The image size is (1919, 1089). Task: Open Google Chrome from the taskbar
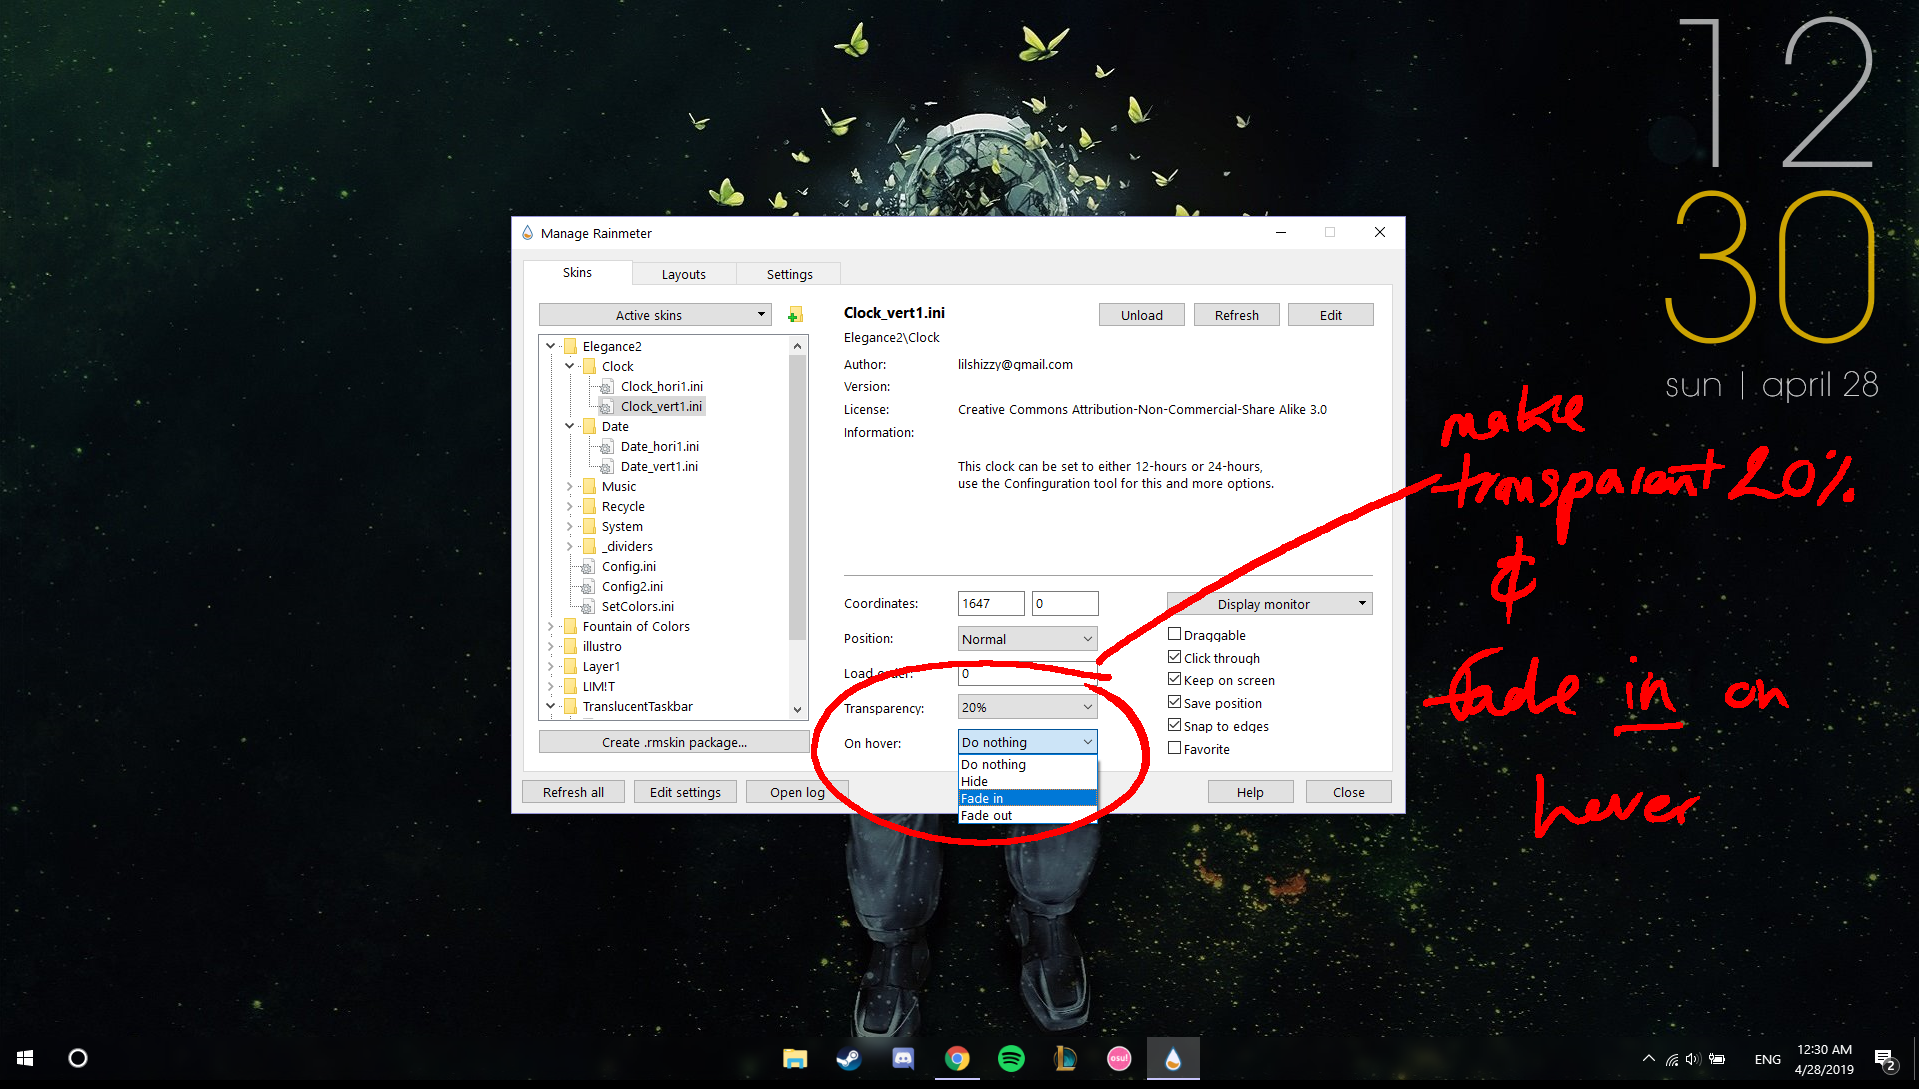957,1058
